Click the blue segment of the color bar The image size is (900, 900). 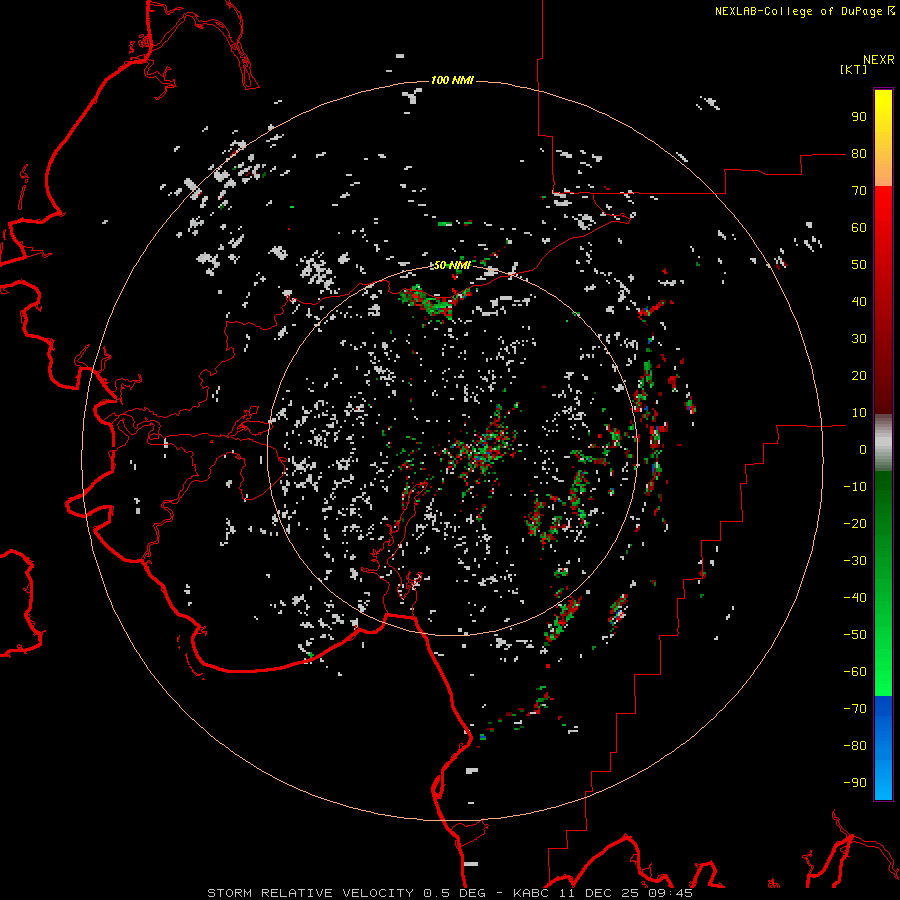tap(883, 748)
